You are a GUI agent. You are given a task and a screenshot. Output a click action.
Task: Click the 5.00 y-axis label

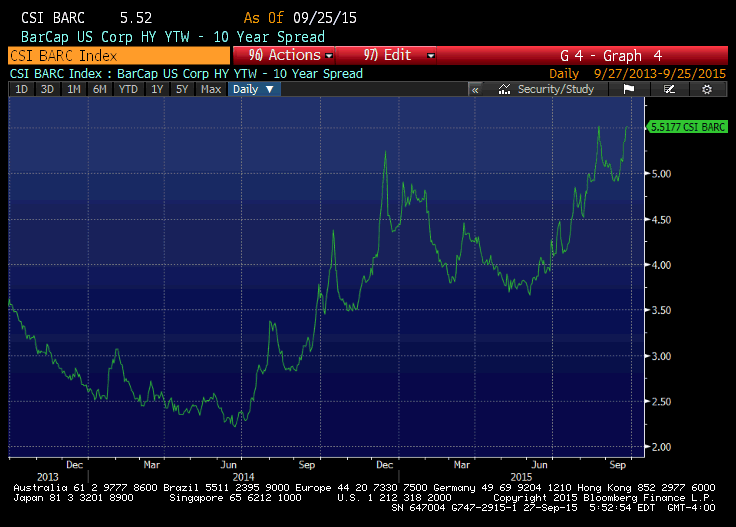[x=661, y=174]
